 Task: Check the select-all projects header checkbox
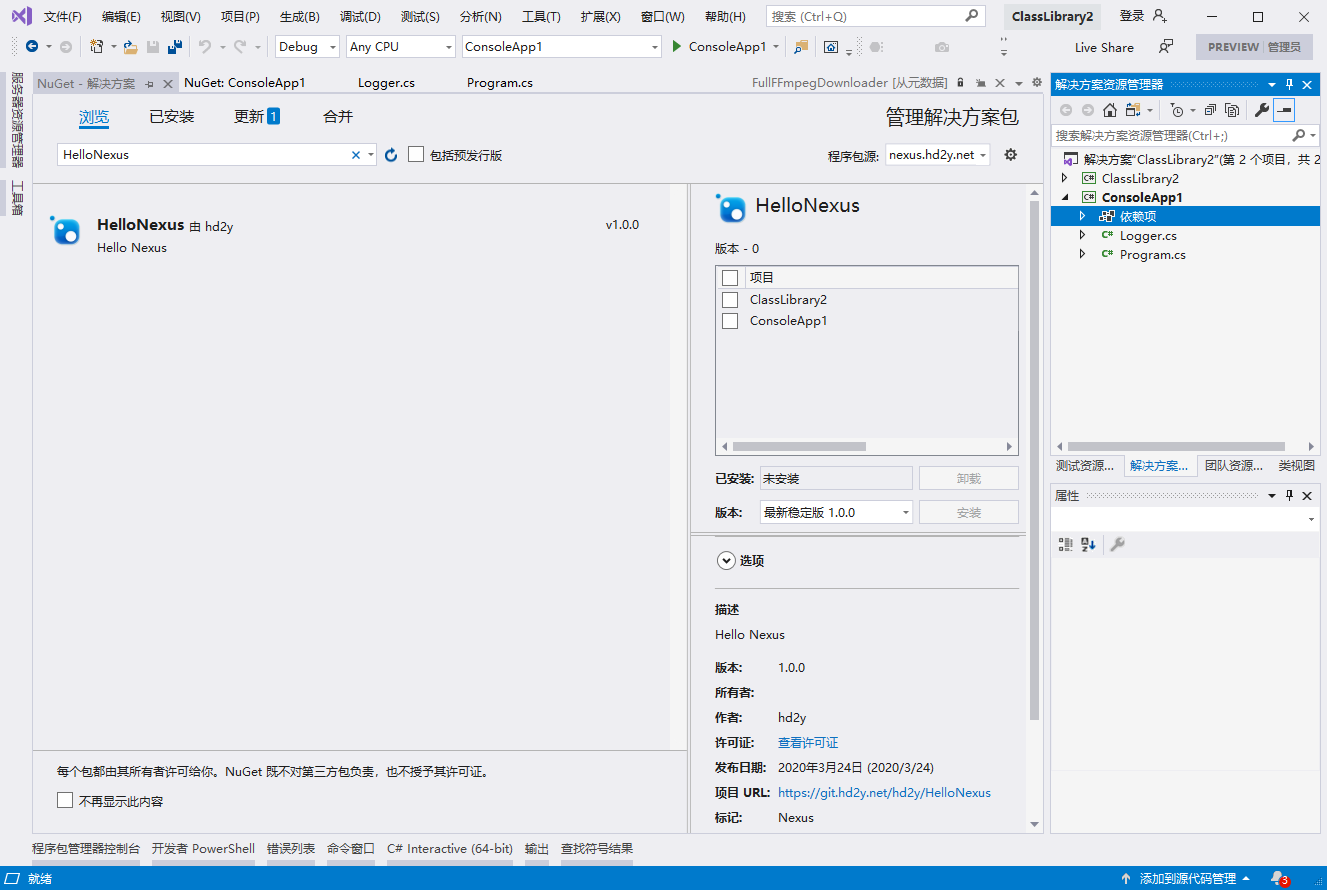730,278
